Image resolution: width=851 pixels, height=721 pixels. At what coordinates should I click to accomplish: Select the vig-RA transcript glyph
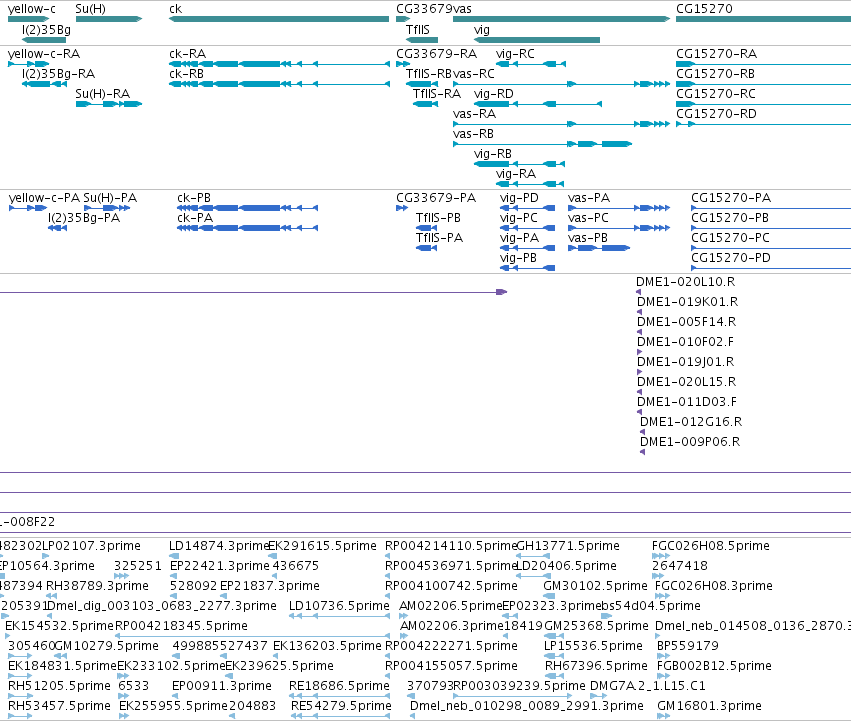click(530, 184)
